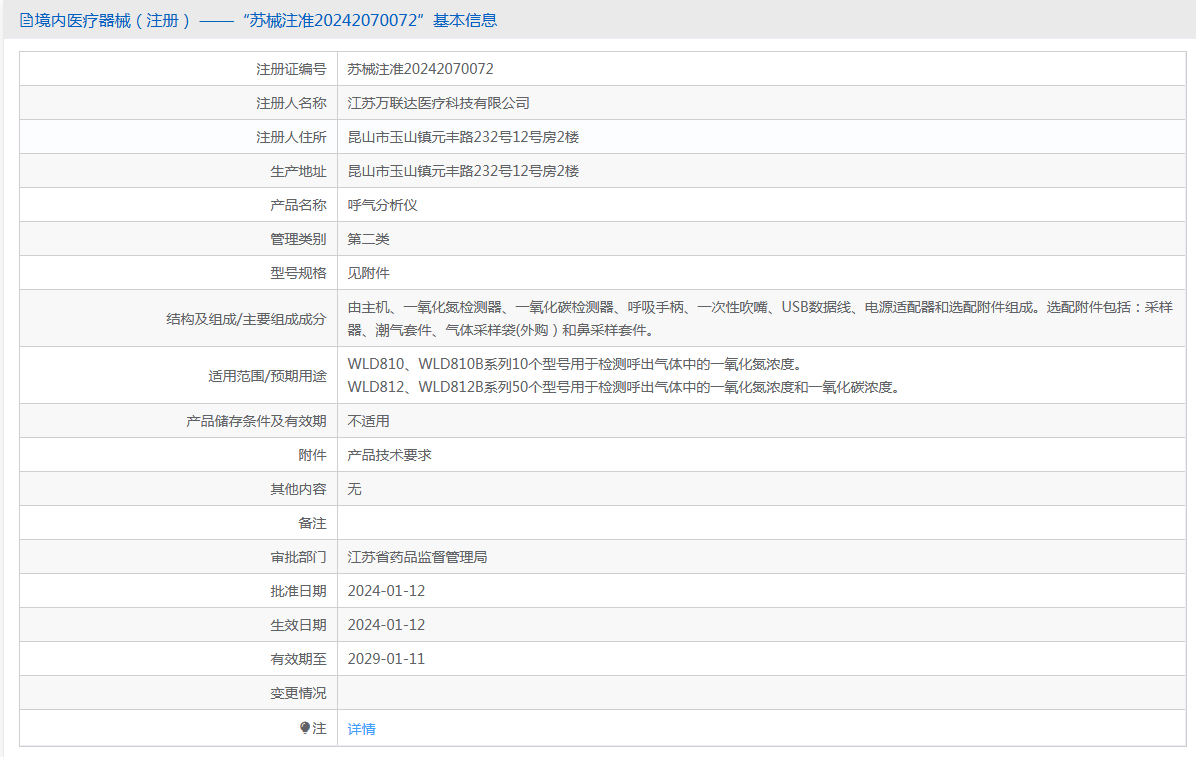The height and width of the screenshot is (757, 1196).
Task: Click expiry date 2029-01-11
Action: pos(386,659)
